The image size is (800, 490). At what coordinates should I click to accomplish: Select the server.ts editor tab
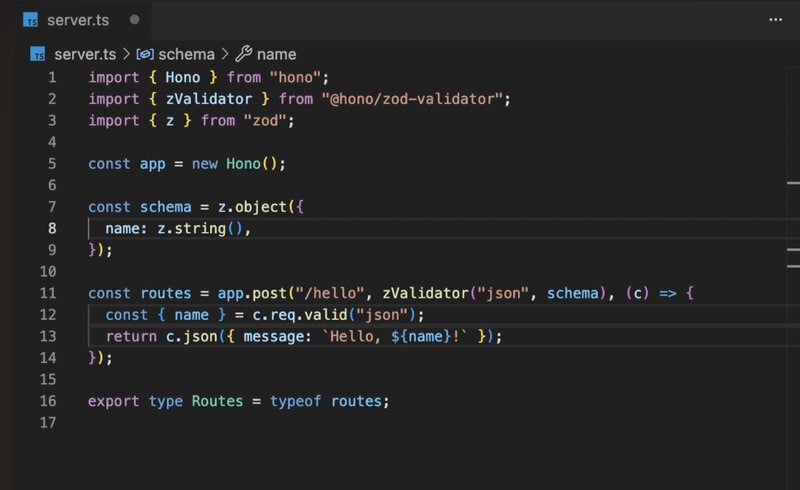(x=82, y=20)
